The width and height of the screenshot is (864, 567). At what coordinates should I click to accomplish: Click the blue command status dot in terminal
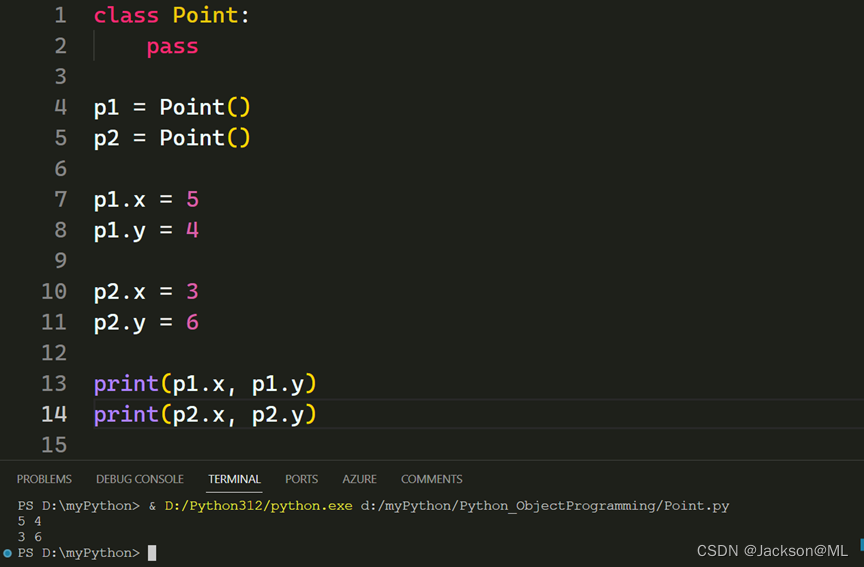(7, 553)
